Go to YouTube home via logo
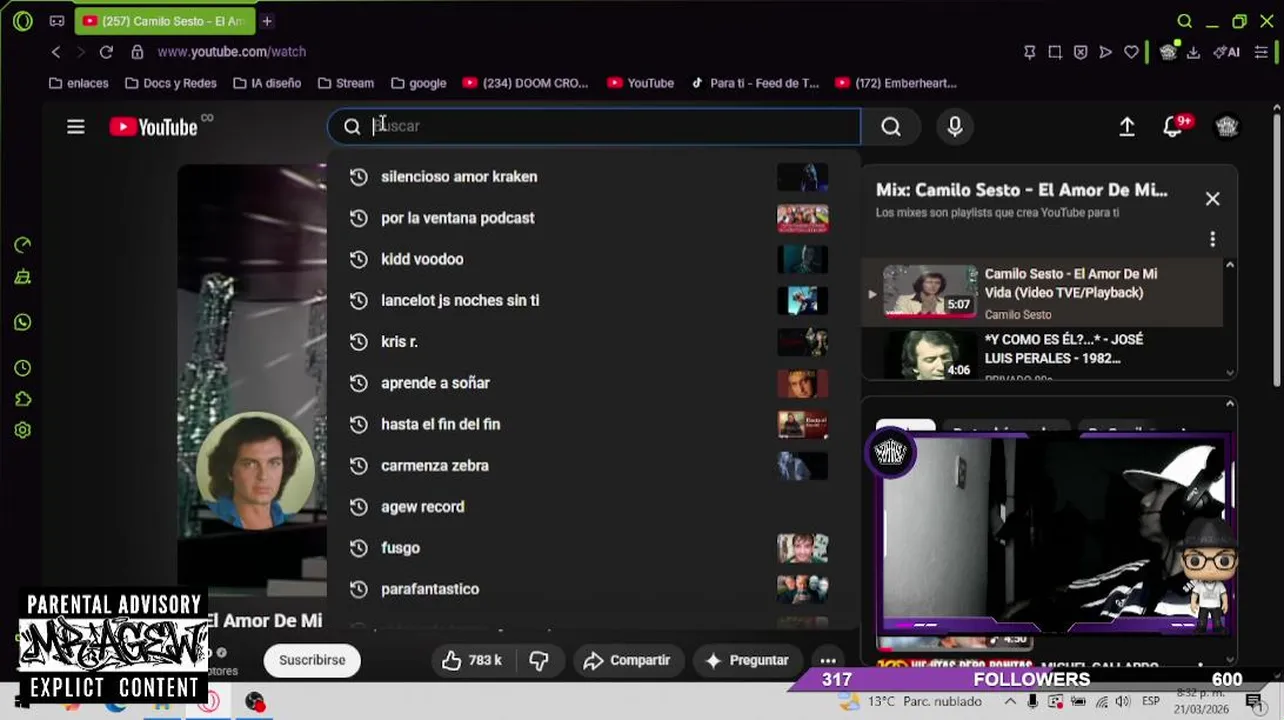Screen dimensions: 1284x720 click(154, 127)
